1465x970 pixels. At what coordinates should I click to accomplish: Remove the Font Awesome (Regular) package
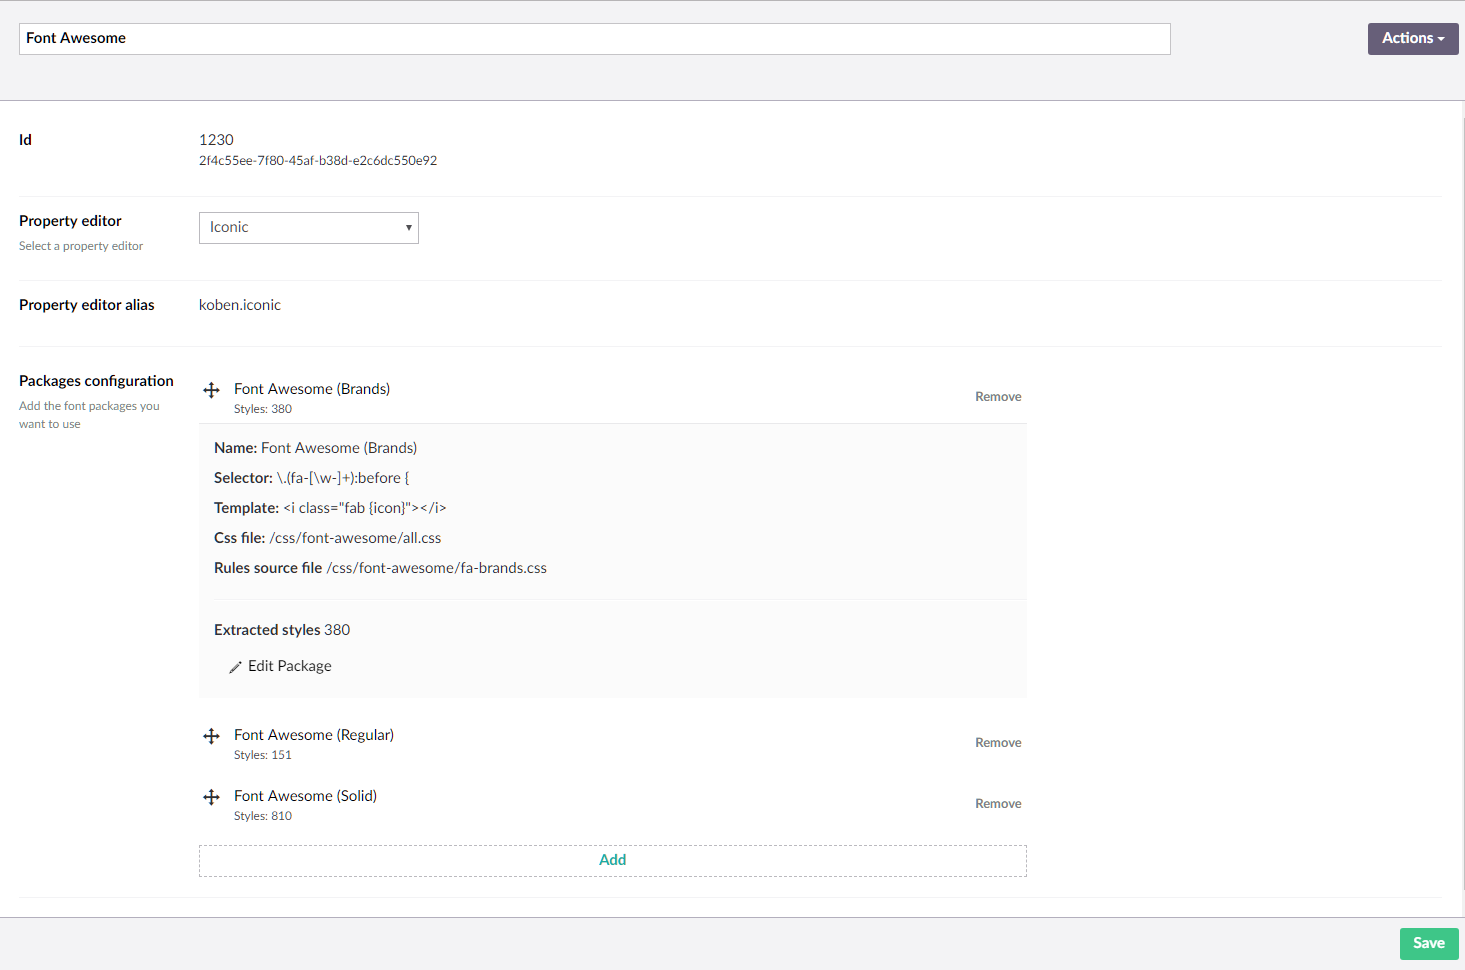point(998,743)
